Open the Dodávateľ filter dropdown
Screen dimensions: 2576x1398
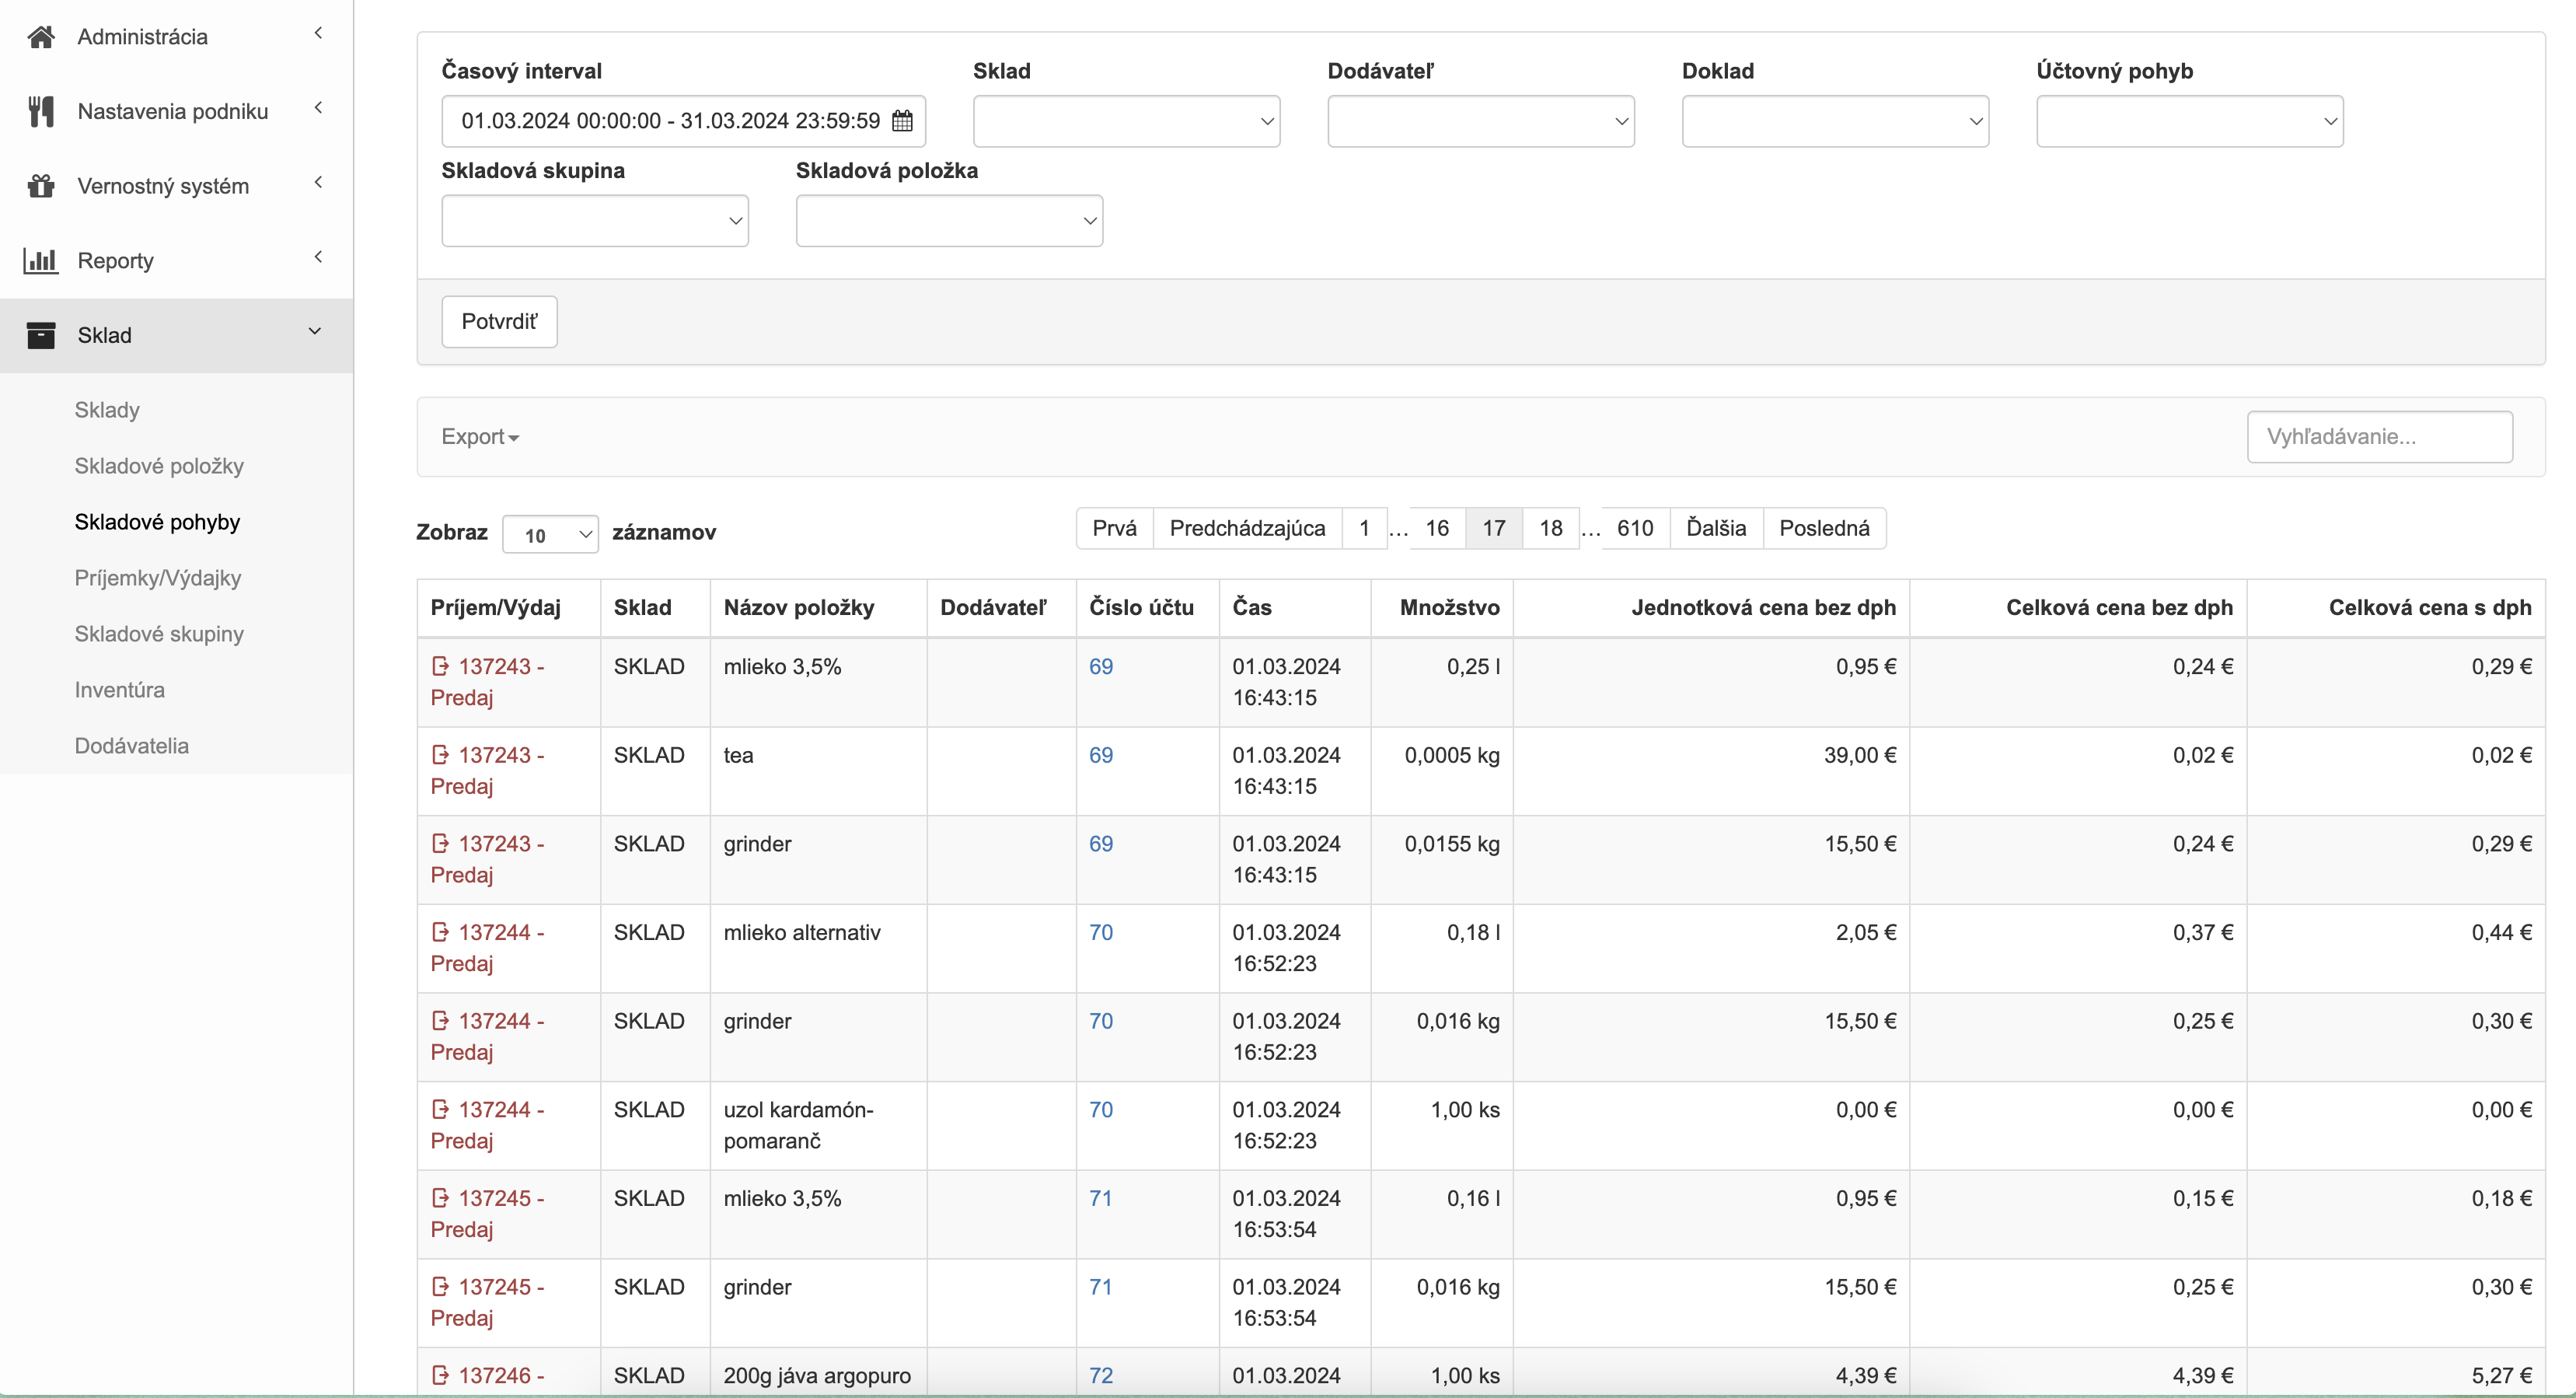click(x=1480, y=120)
